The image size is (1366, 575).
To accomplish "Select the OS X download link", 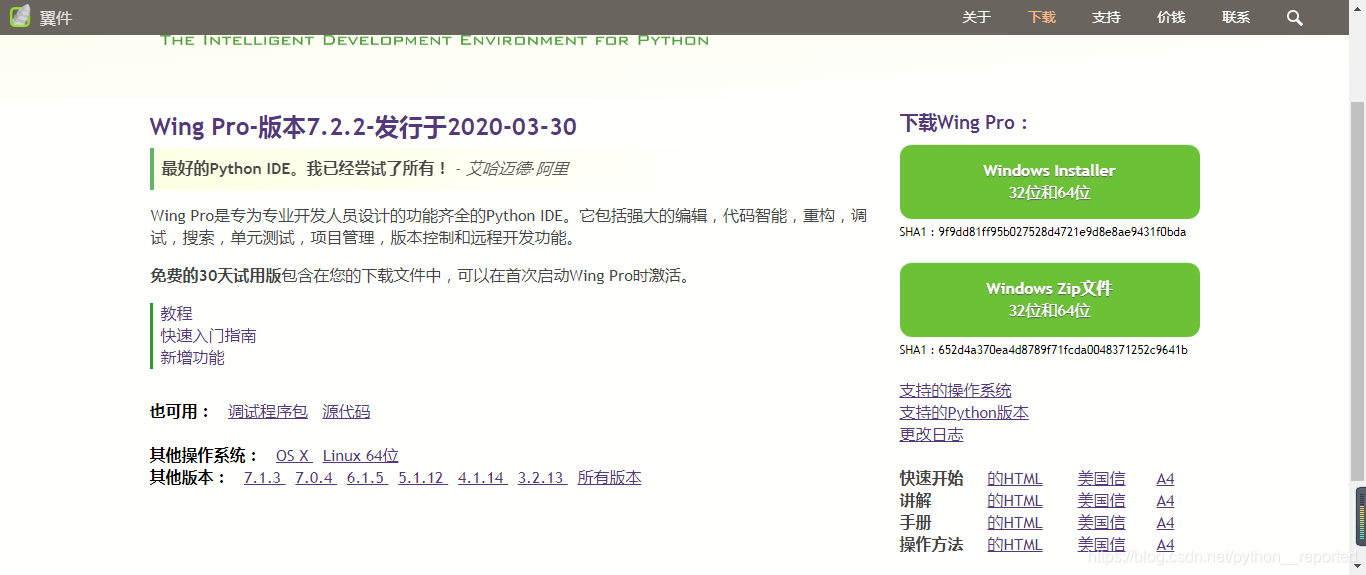I will 294,456.
